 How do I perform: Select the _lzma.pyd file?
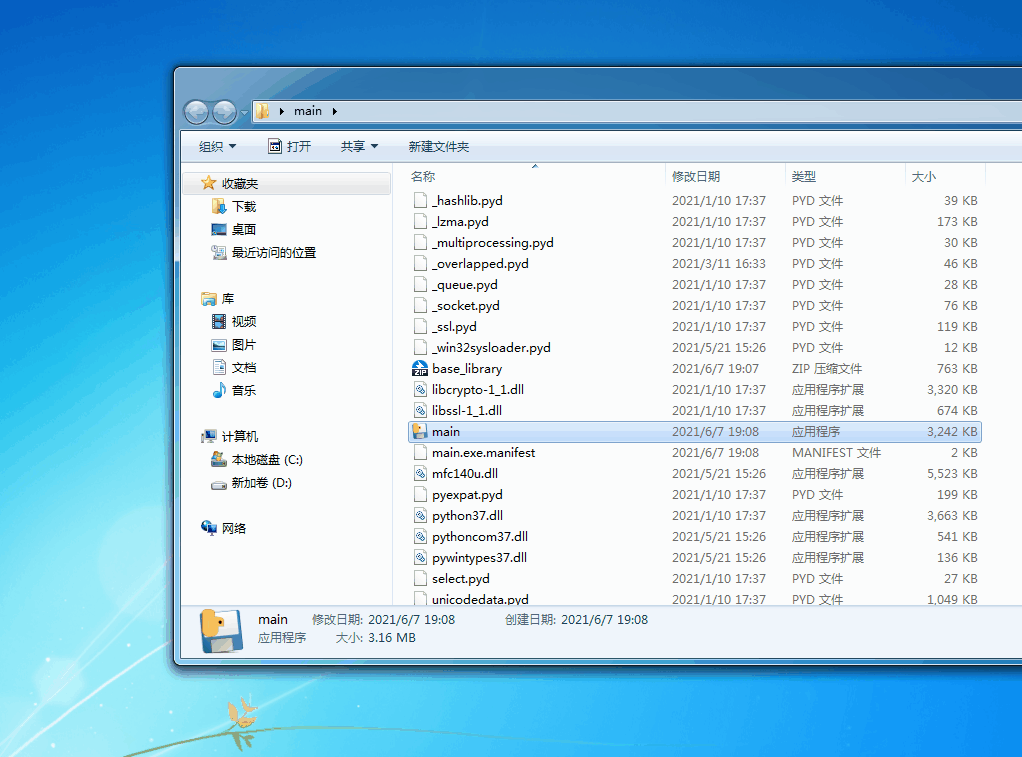pyautogui.click(x=460, y=222)
